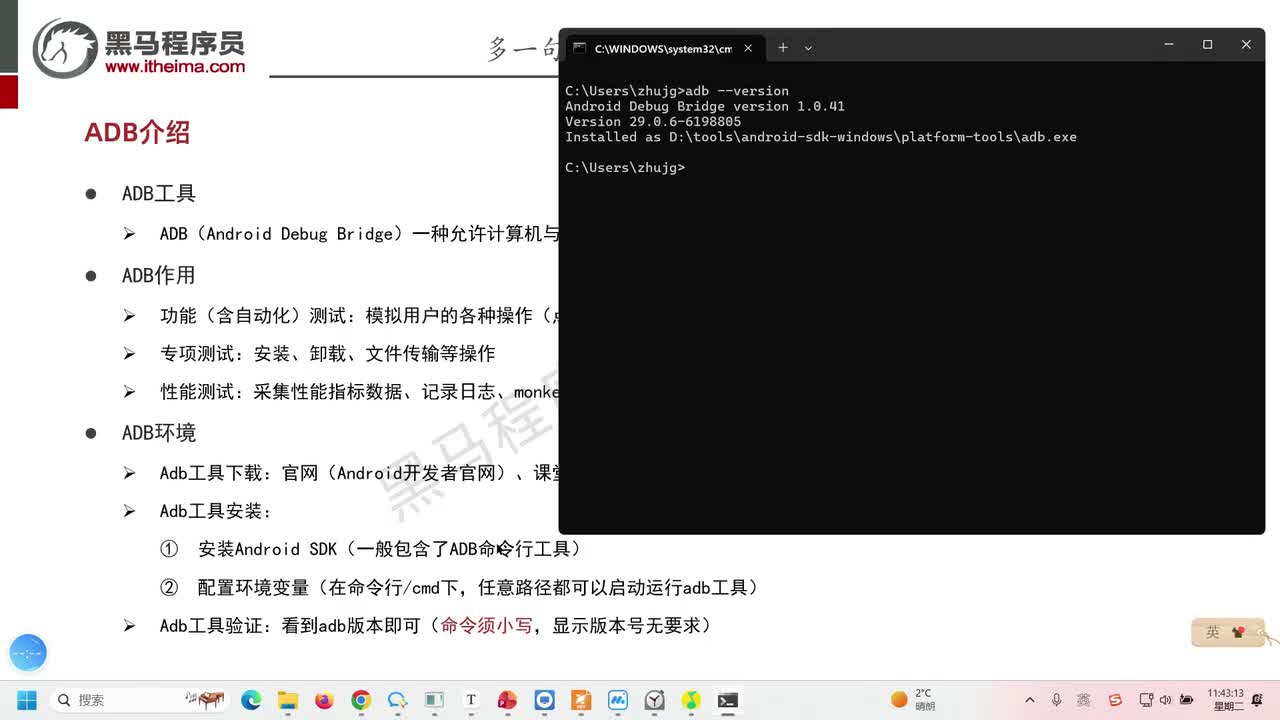Close the cmd terminal tab
Screen dimensions: 1280x720
point(748,47)
